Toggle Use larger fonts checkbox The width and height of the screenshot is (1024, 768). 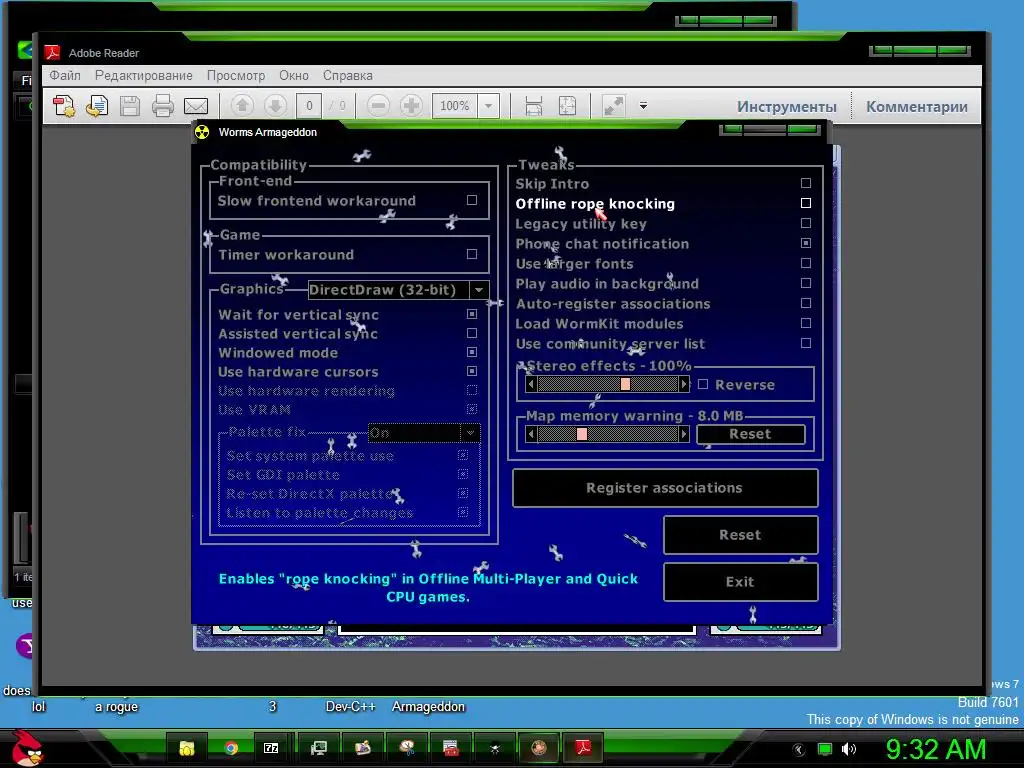coord(806,263)
